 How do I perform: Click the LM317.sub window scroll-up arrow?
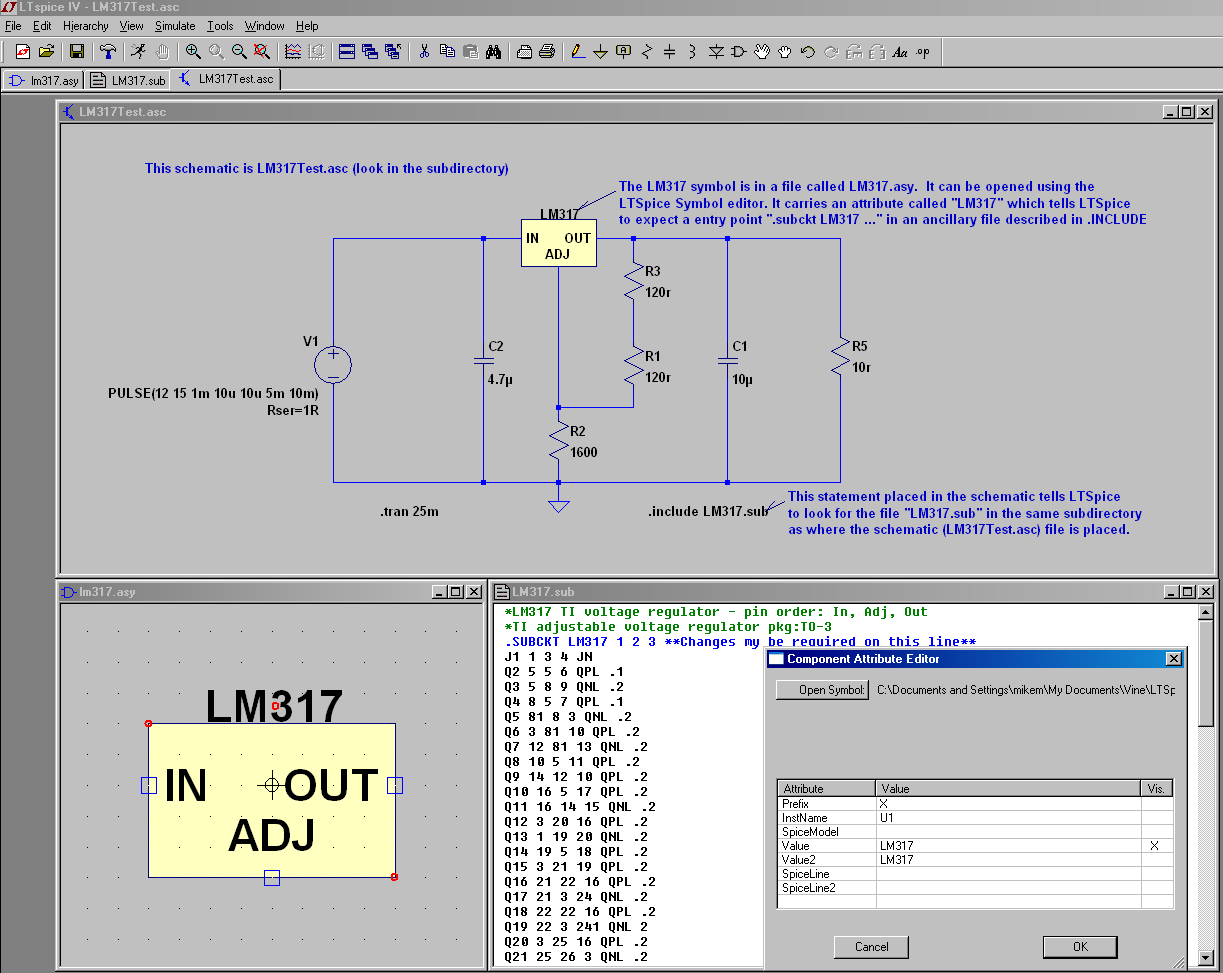(1206, 612)
